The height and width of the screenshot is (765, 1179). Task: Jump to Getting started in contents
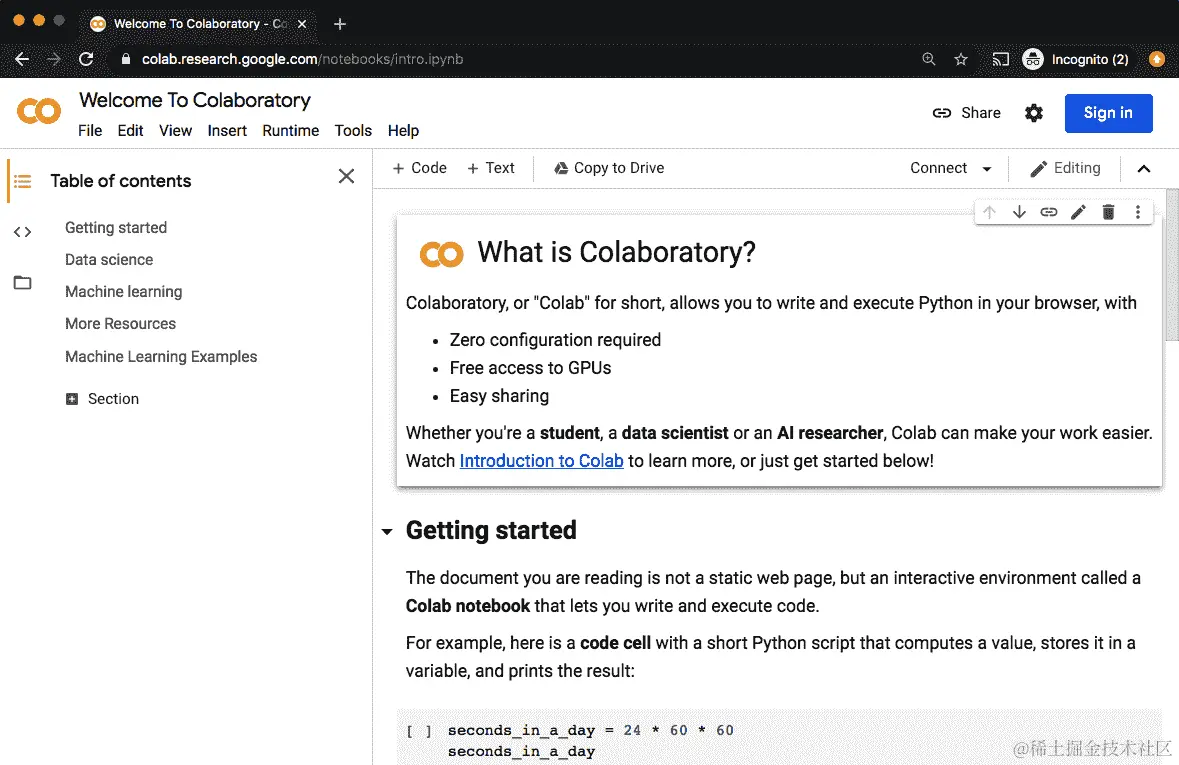(x=116, y=227)
